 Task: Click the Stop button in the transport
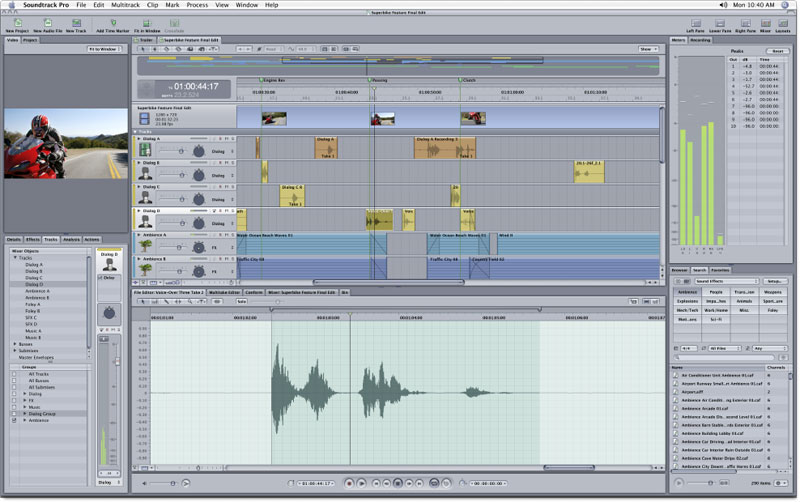(397, 483)
